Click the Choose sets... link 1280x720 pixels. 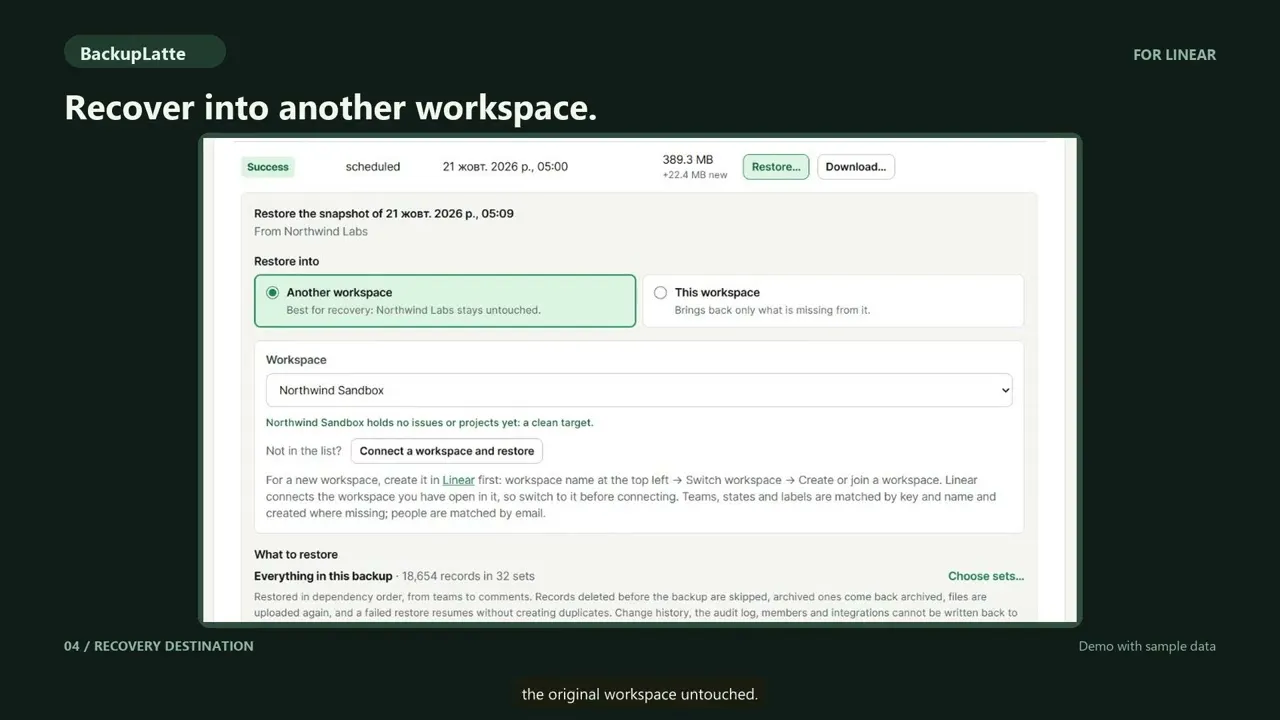click(986, 576)
